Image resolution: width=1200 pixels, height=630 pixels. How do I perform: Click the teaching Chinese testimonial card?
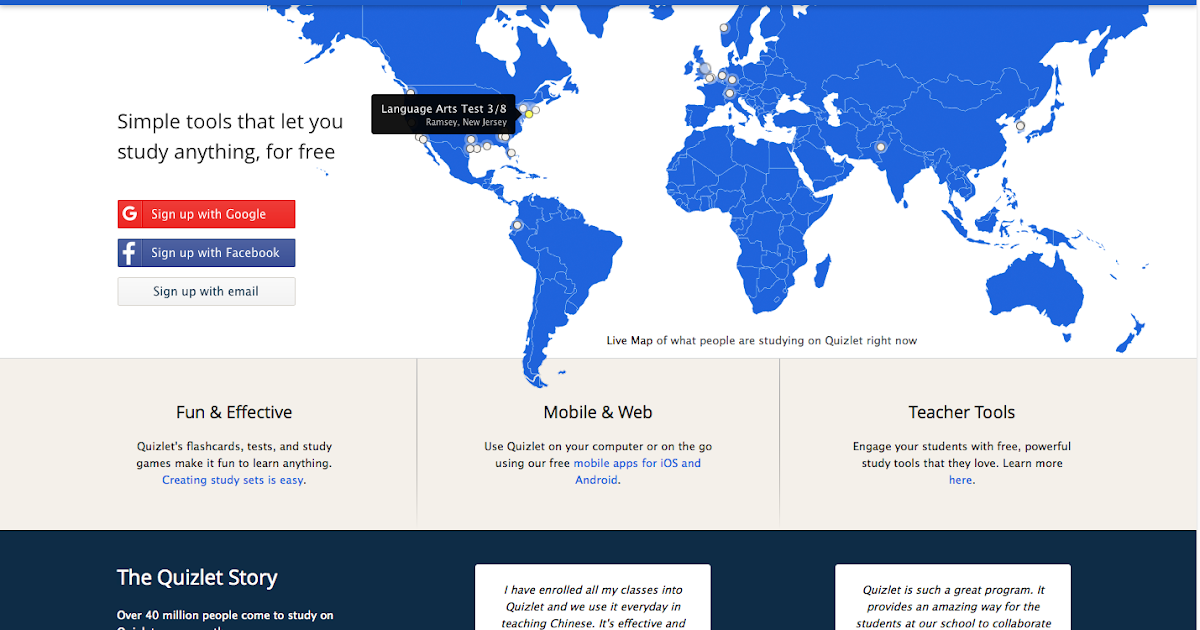click(x=593, y=598)
